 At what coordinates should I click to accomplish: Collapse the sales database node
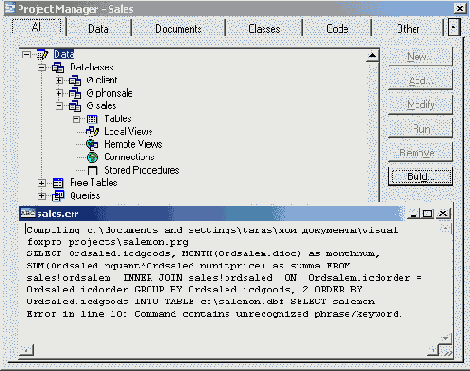point(59,106)
